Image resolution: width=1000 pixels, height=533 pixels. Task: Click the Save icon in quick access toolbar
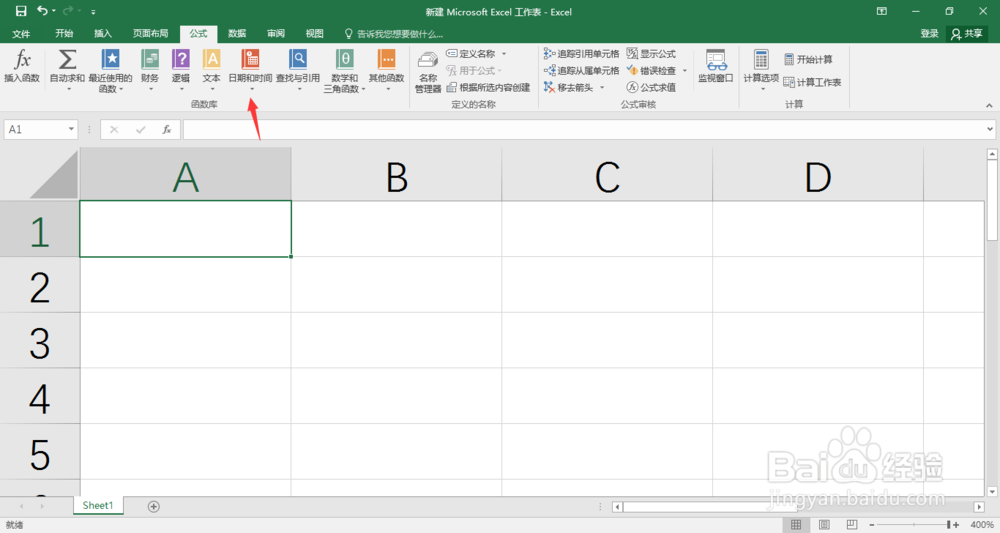pyautogui.click(x=21, y=11)
